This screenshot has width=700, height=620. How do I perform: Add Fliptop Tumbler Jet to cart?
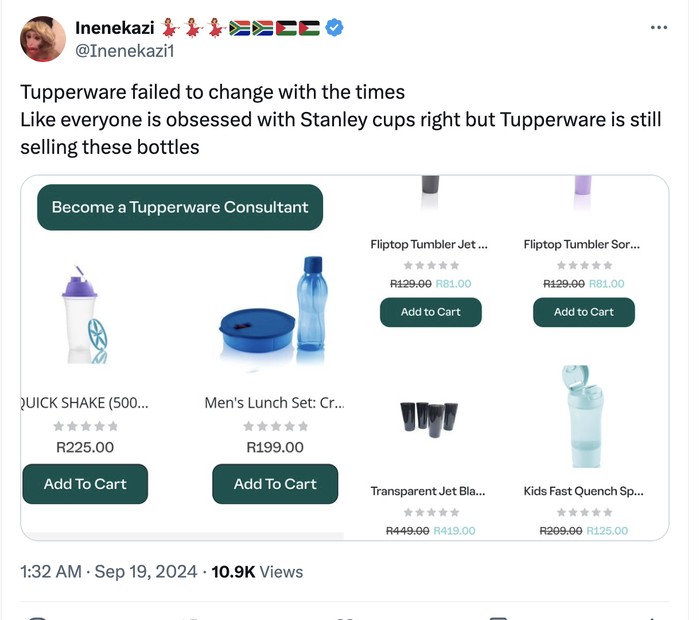431,312
